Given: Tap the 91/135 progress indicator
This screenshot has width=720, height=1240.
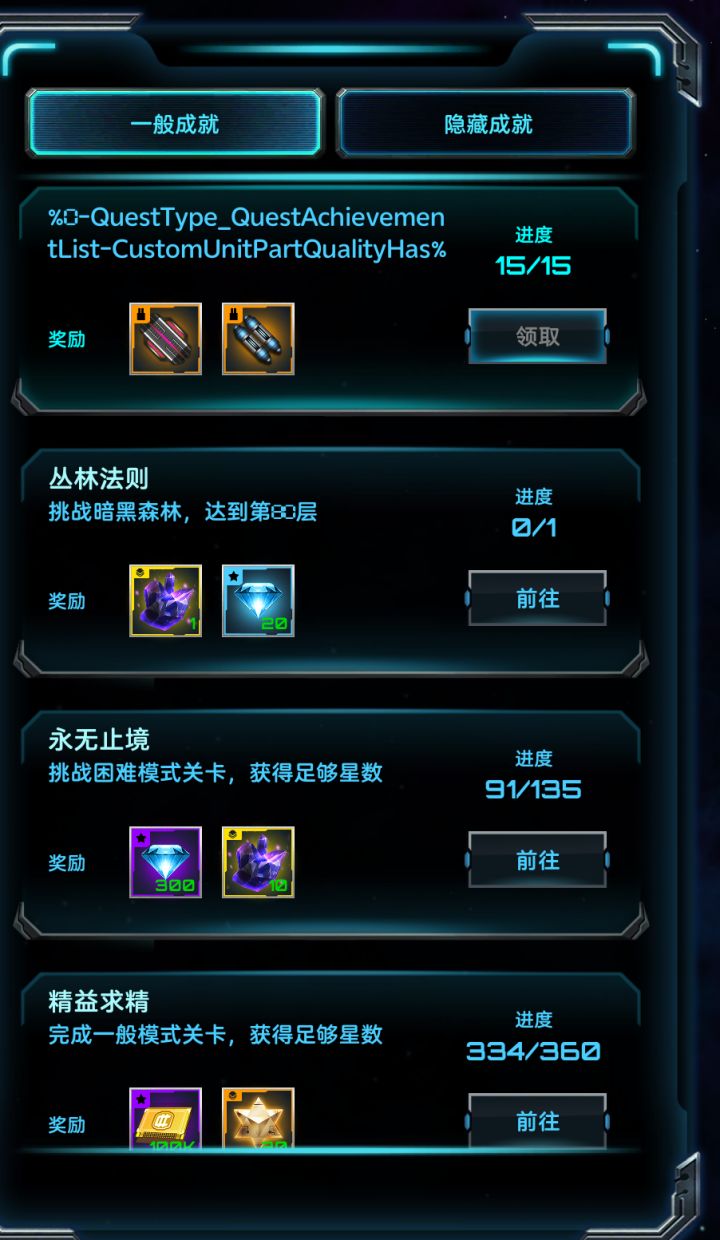Looking at the screenshot, I should click(533, 789).
